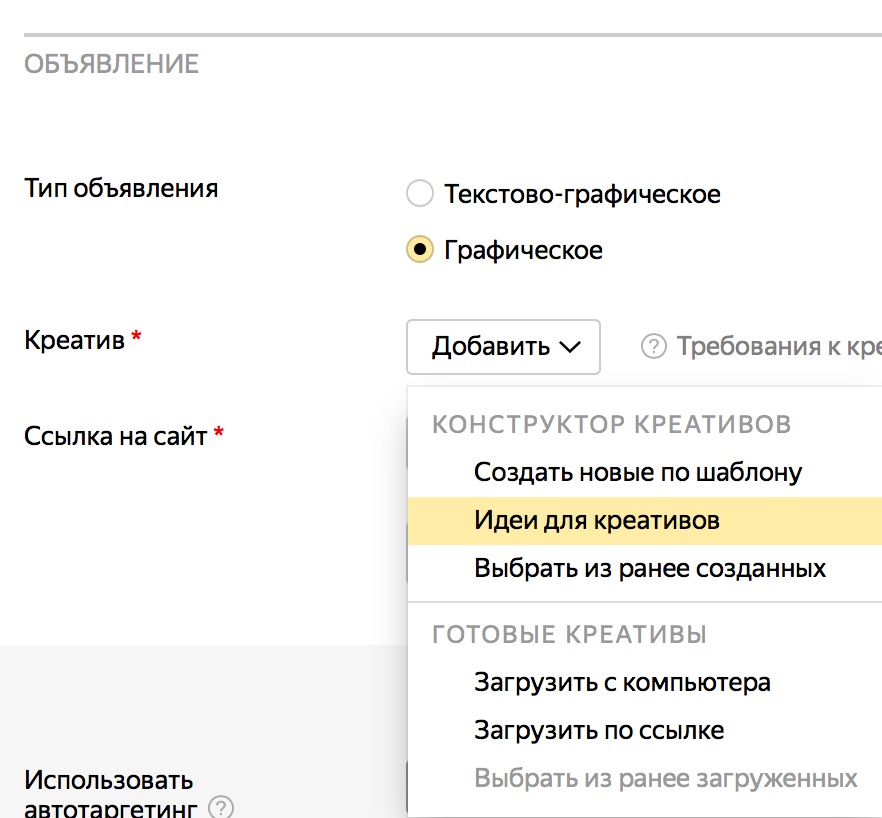Choose Загрузить с компьютера
Viewport: 882px width, 818px height.
coord(622,683)
